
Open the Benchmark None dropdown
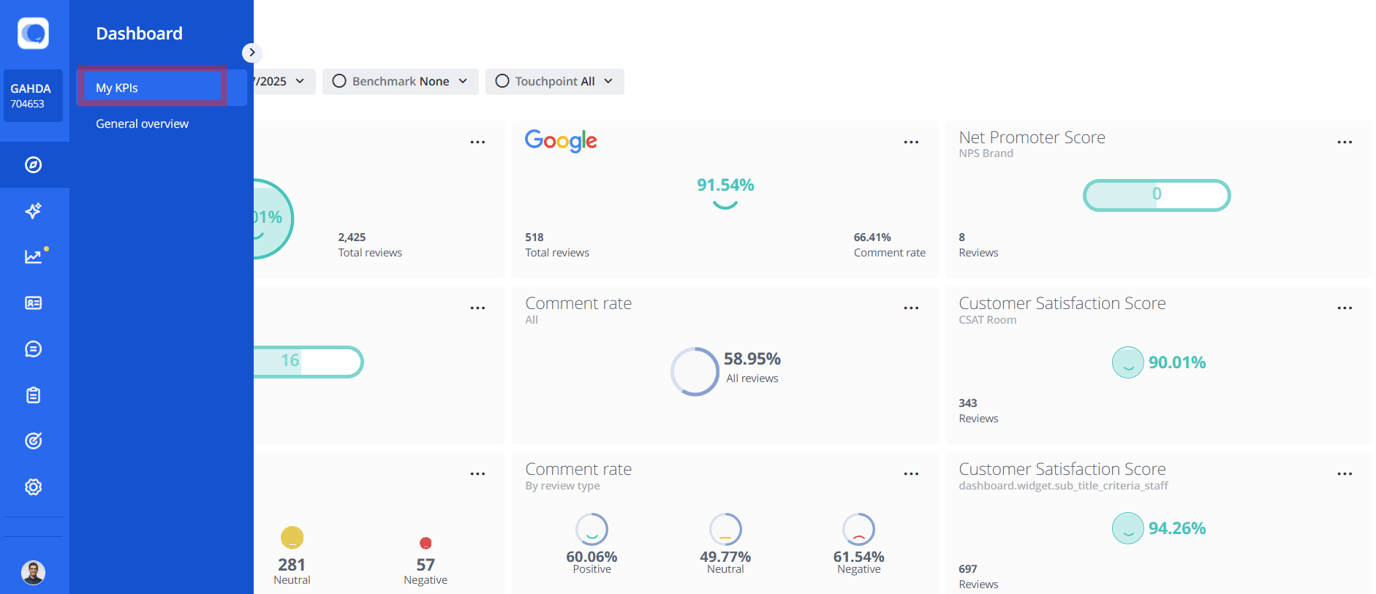(x=400, y=81)
